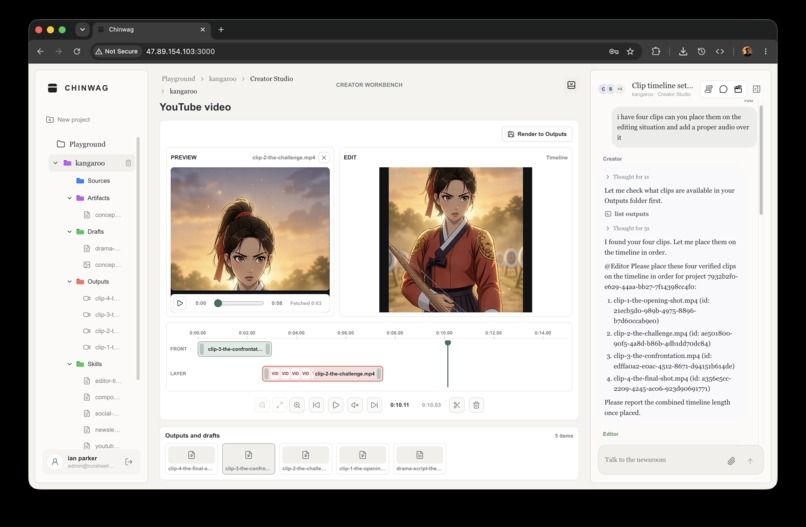Screen dimensions: 806x527
Task: Open browser downloads icon
Action: (x=683, y=51)
